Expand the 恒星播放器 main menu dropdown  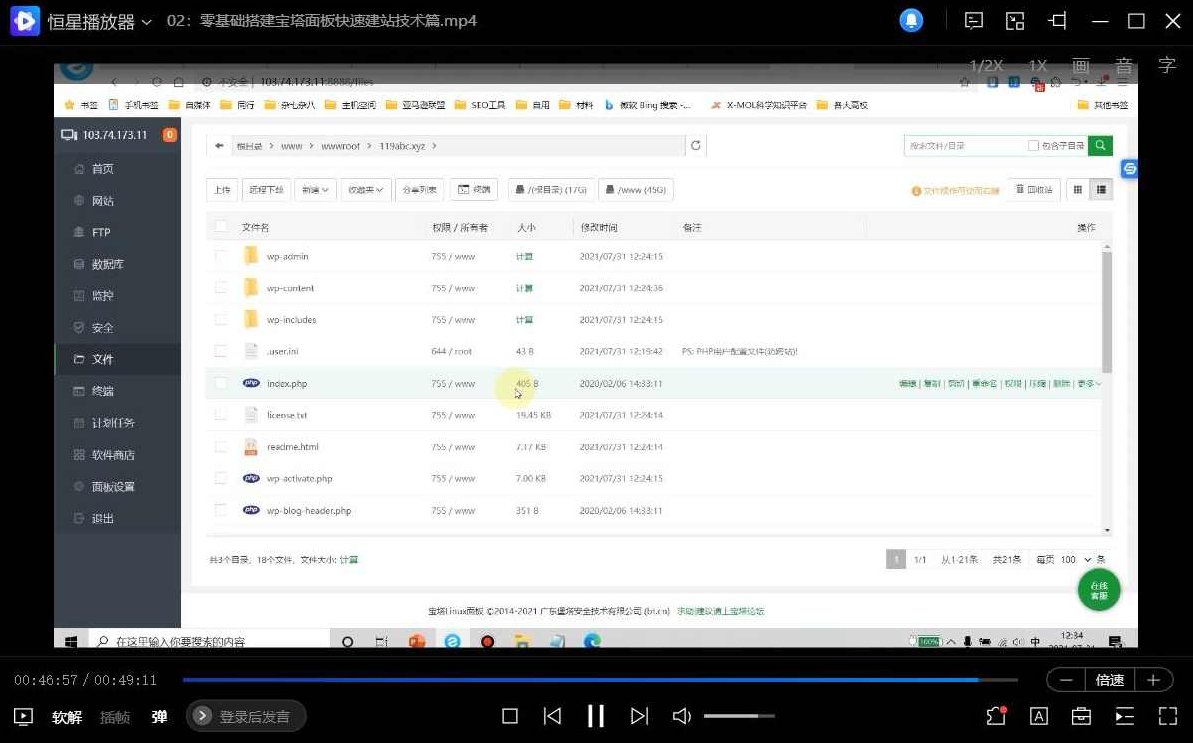click(x=146, y=22)
